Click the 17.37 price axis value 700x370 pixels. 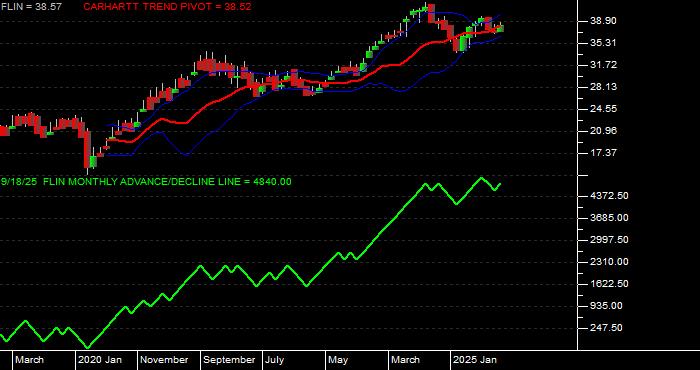pos(604,153)
